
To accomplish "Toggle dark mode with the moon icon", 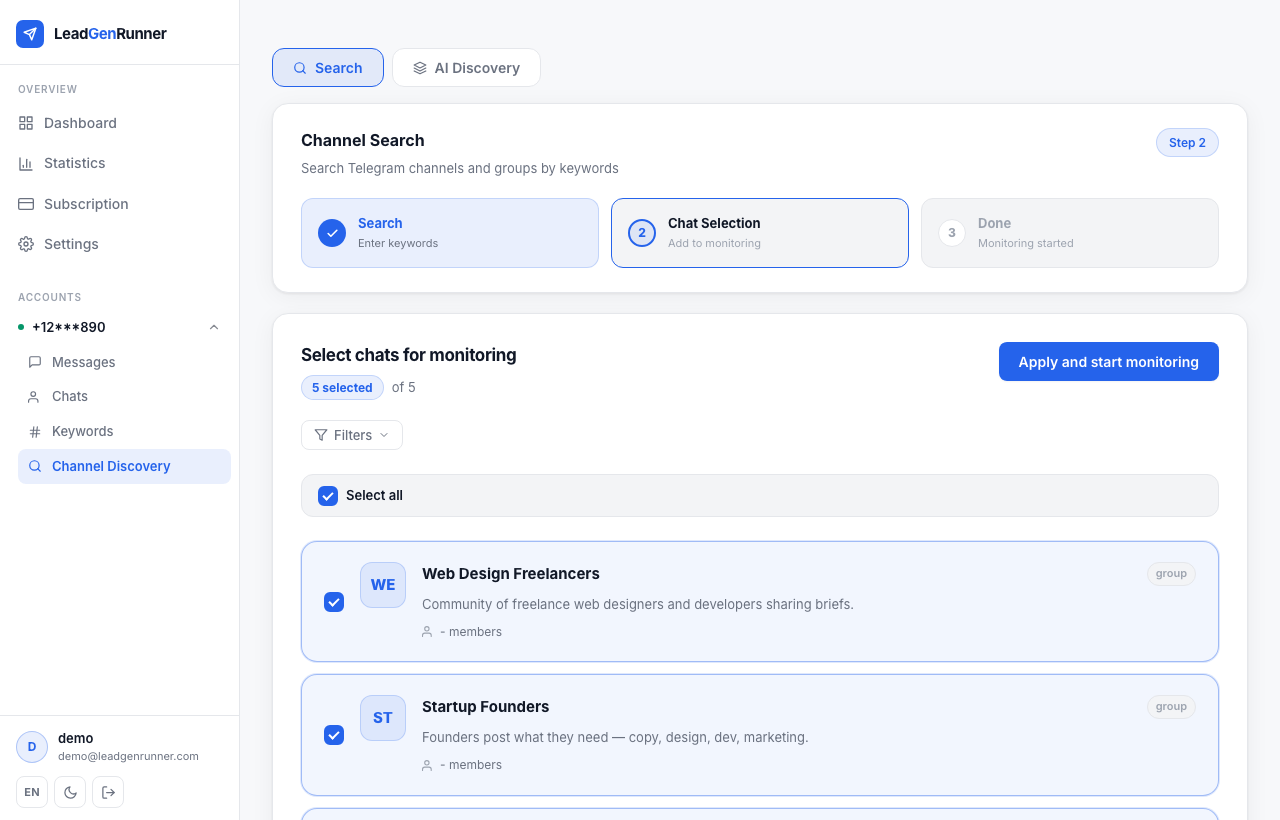I will 70,792.
